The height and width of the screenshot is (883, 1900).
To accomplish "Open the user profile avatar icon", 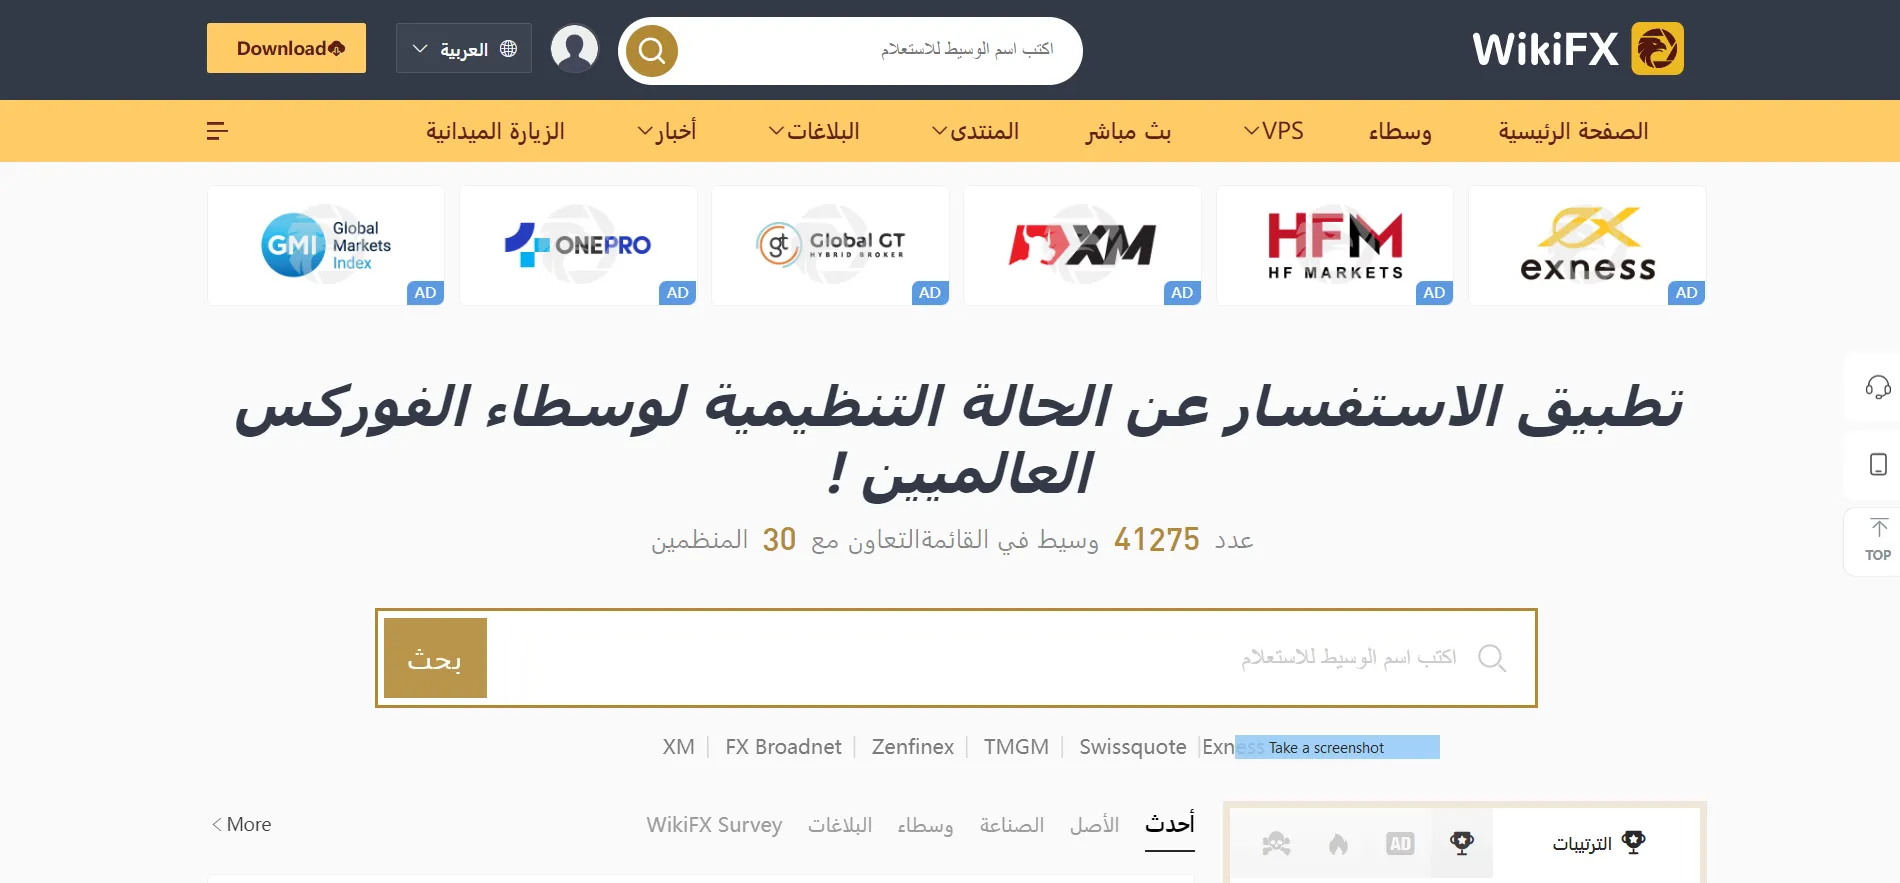I will tap(575, 48).
